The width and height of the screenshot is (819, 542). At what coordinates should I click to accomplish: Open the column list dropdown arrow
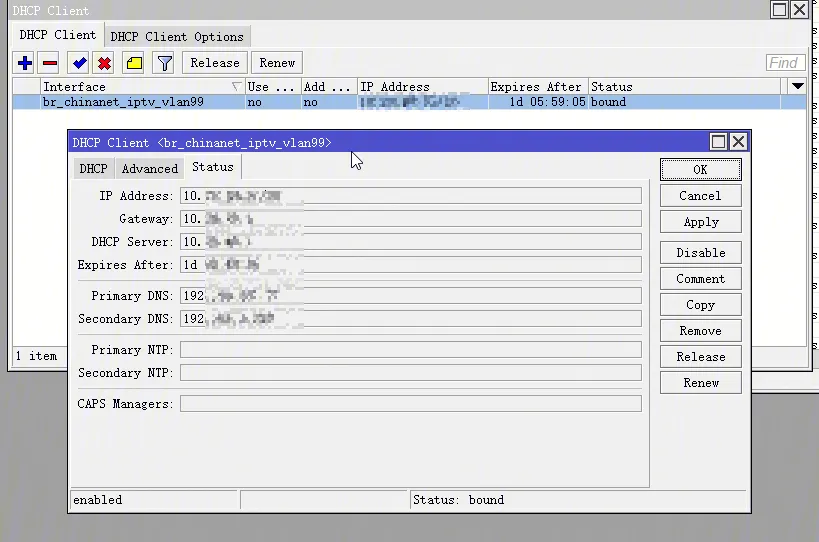click(x=797, y=87)
